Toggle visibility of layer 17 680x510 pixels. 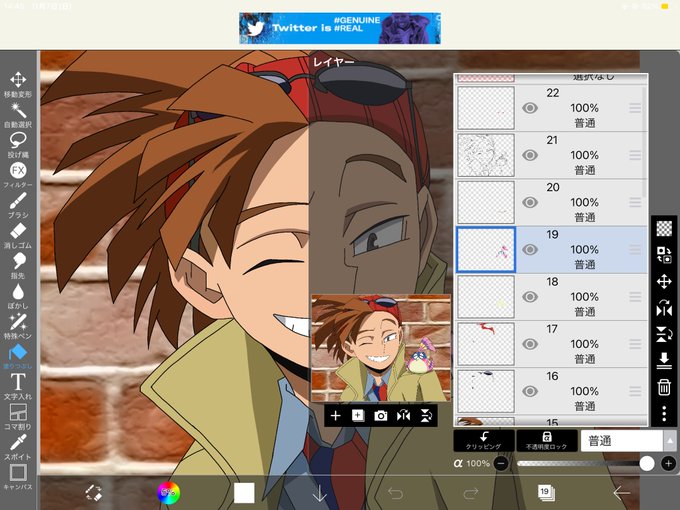click(x=530, y=344)
